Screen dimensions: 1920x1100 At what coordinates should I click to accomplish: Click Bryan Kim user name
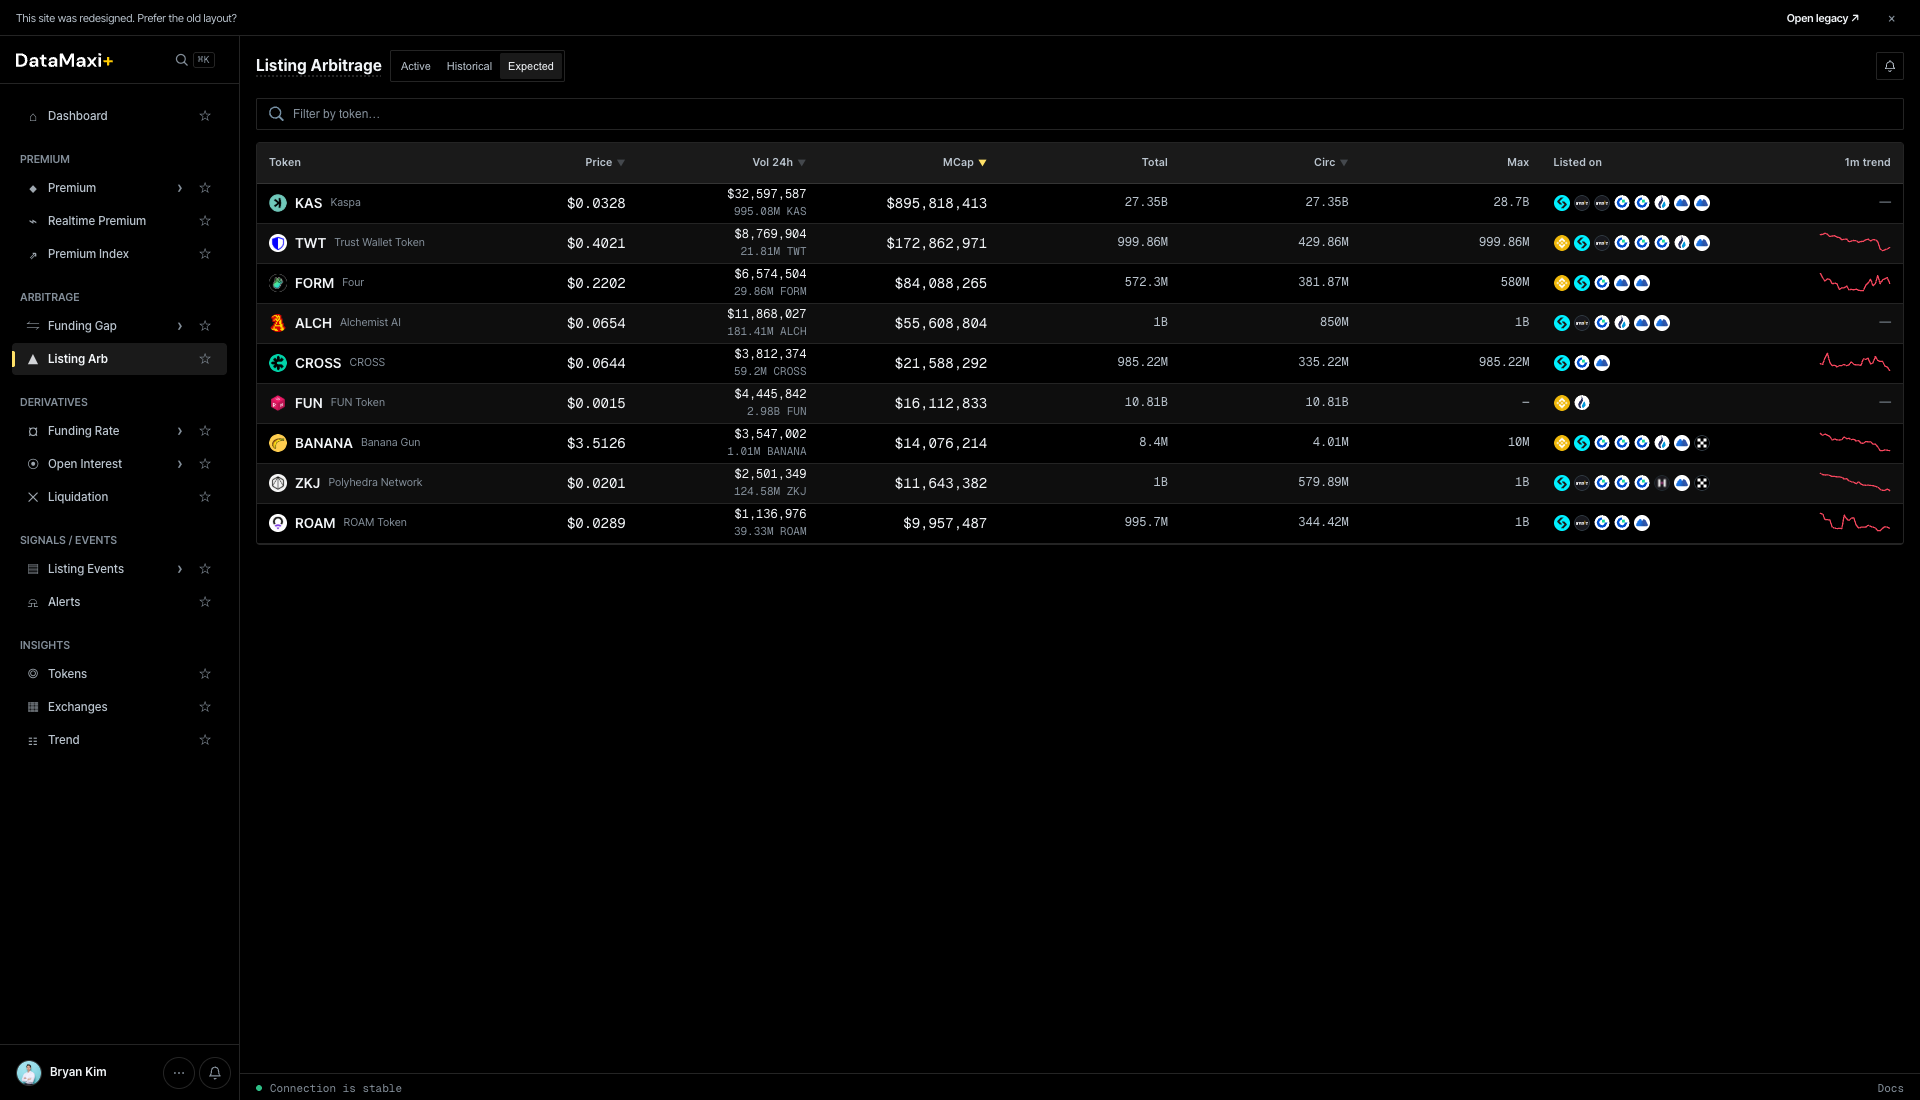(x=78, y=1072)
